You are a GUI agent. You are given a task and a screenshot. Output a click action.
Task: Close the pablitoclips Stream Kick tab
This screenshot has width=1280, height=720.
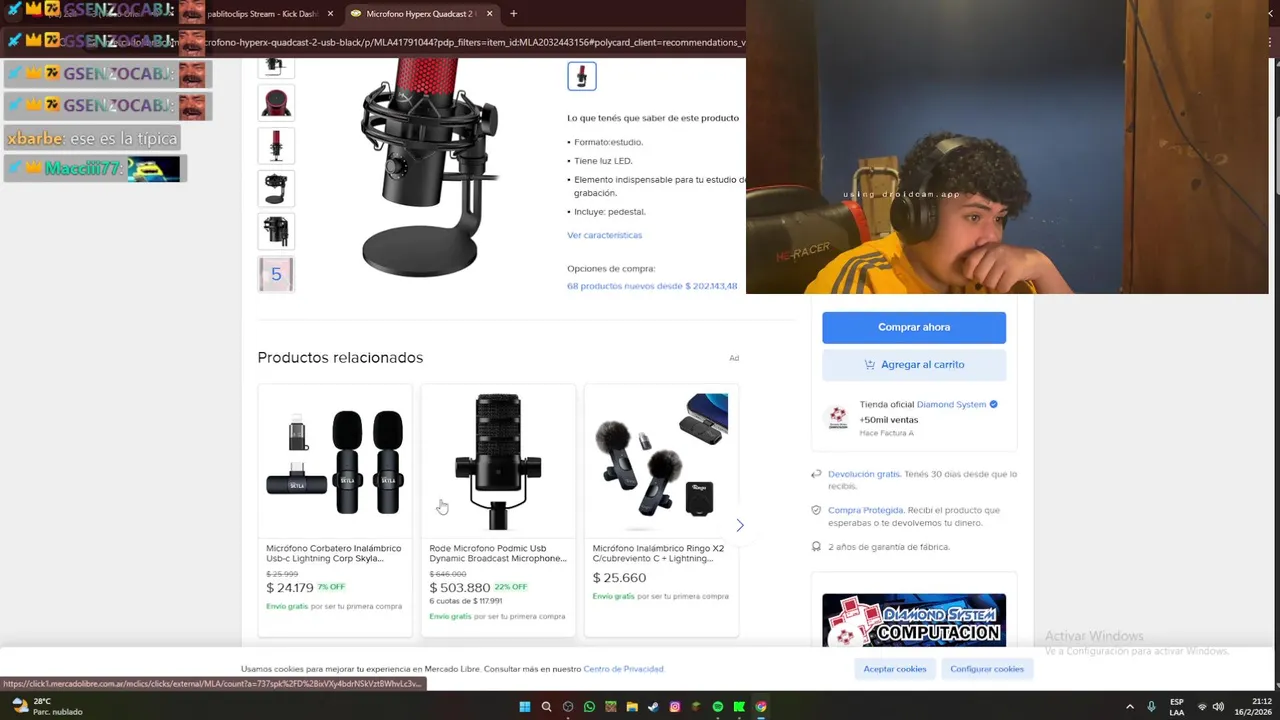point(330,14)
